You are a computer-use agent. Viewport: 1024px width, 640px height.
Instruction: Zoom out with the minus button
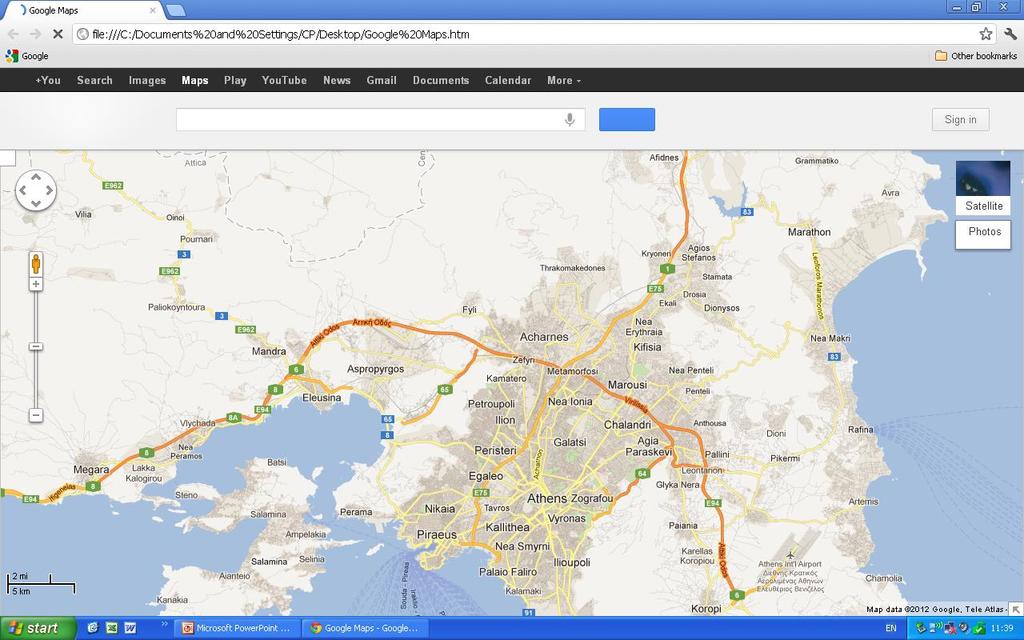click(36, 415)
